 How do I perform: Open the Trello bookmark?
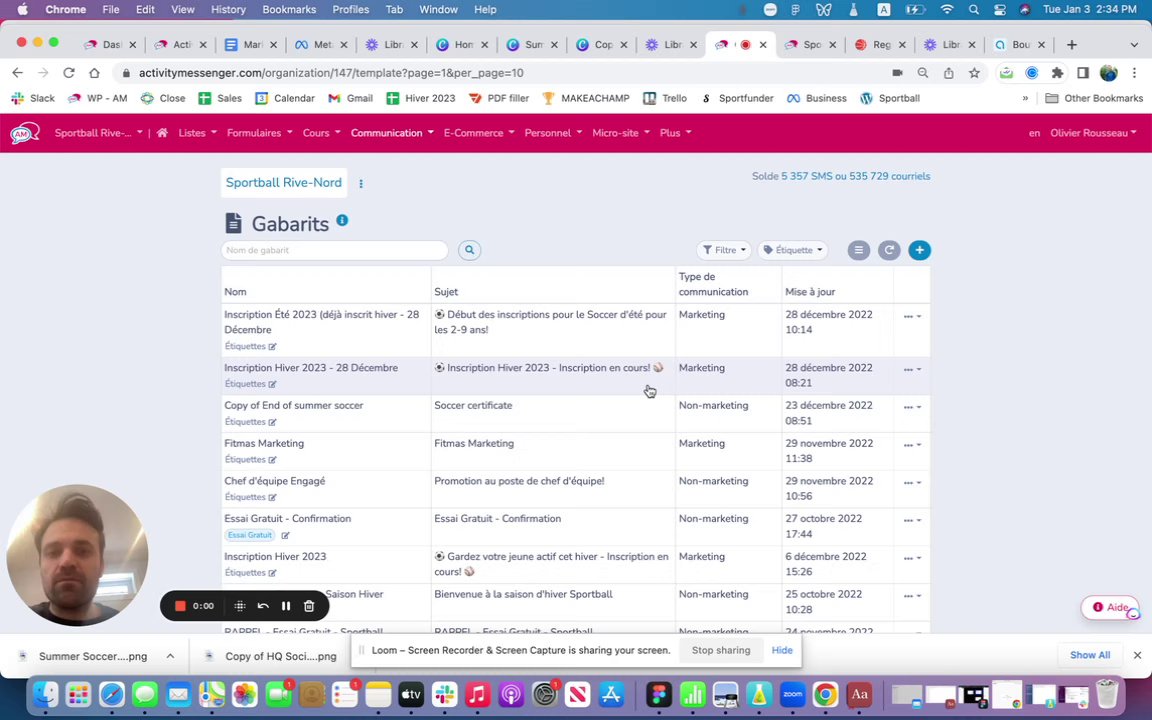[x=665, y=98]
